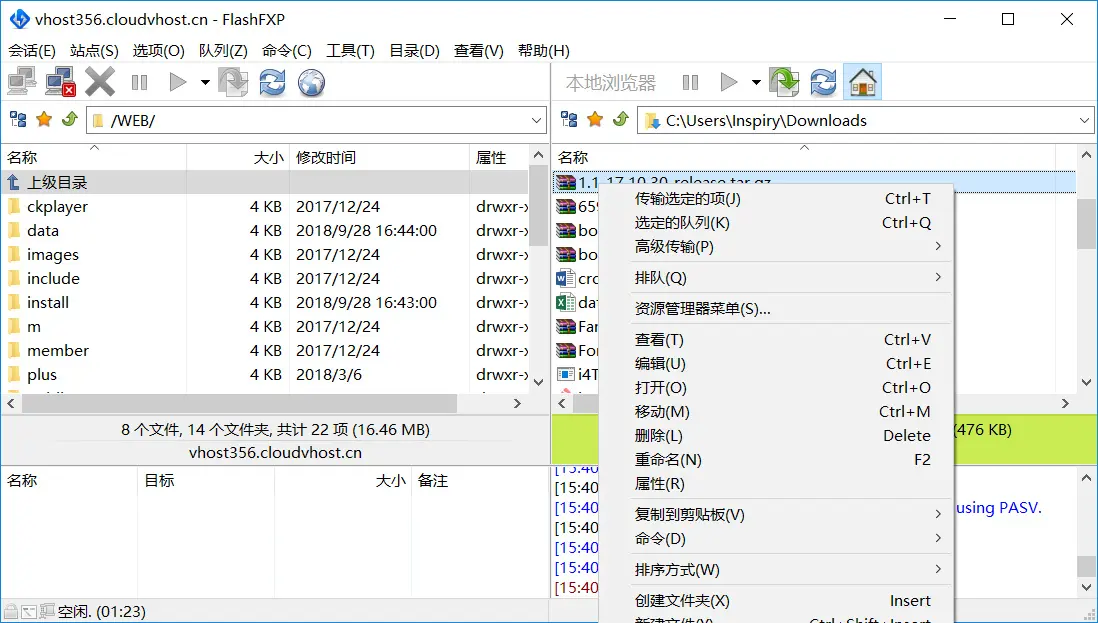The width and height of the screenshot is (1098, 623).
Task: Click the bookmark star beside /WEB/ path
Action: coord(44,120)
